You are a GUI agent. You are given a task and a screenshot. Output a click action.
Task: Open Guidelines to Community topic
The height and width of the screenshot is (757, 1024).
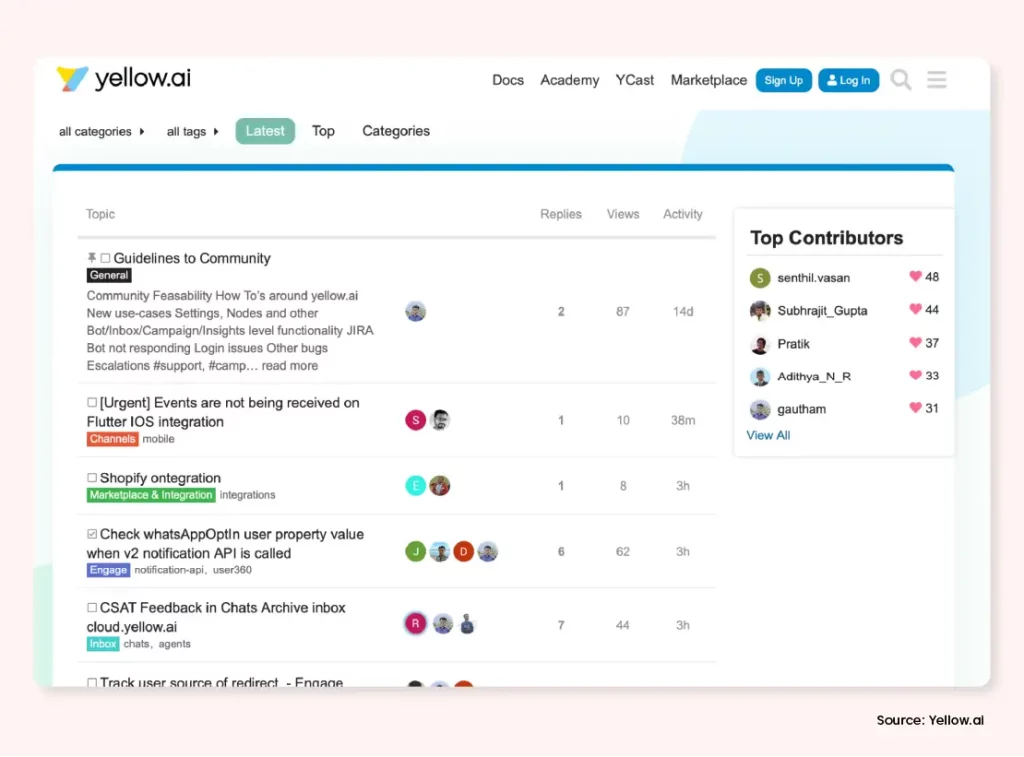[192, 258]
